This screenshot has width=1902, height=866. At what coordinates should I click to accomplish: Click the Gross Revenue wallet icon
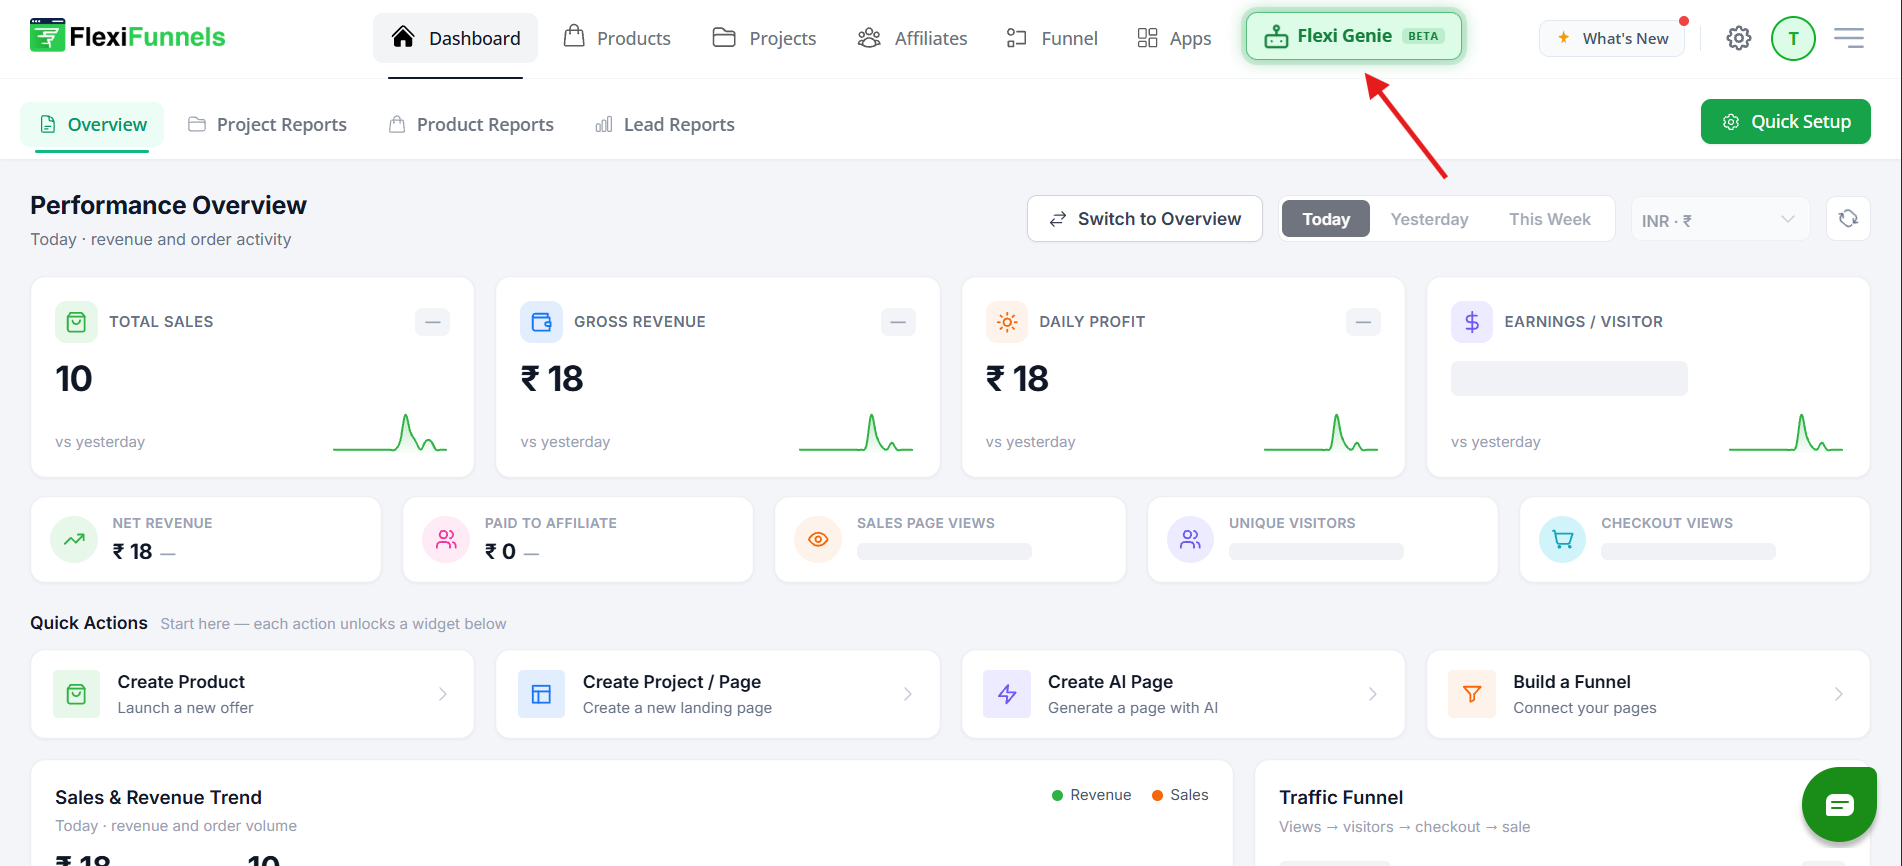click(x=541, y=322)
